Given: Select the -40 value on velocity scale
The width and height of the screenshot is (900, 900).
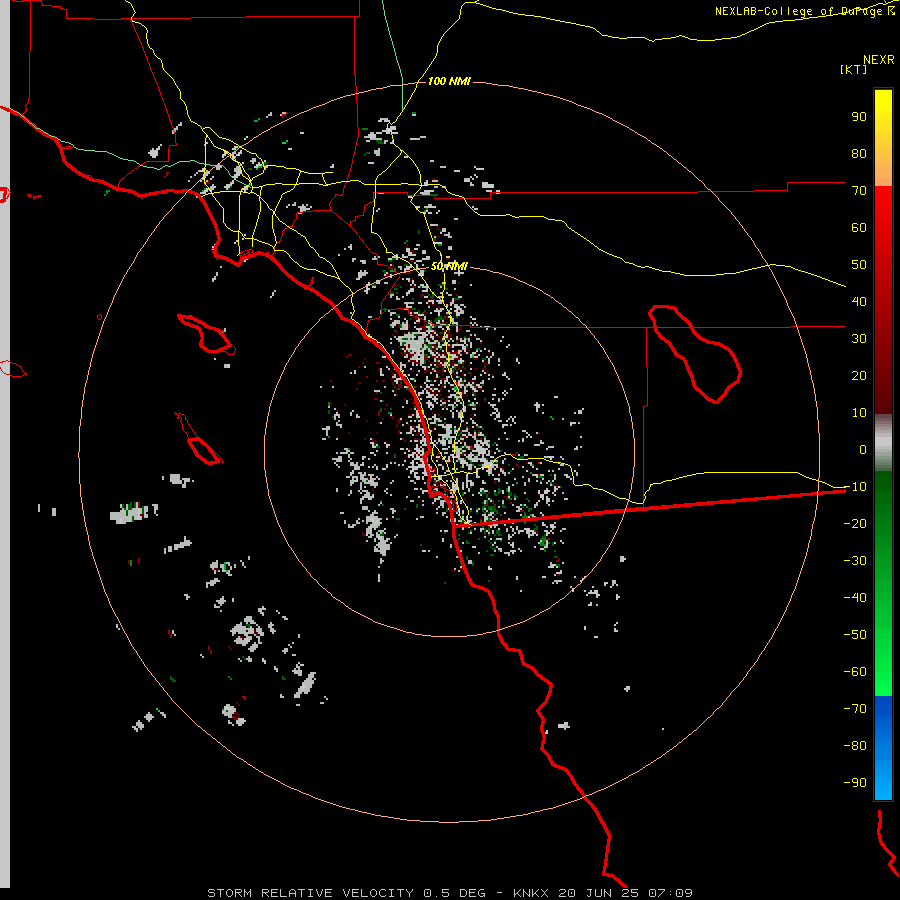Looking at the screenshot, I should pyautogui.click(x=855, y=598).
